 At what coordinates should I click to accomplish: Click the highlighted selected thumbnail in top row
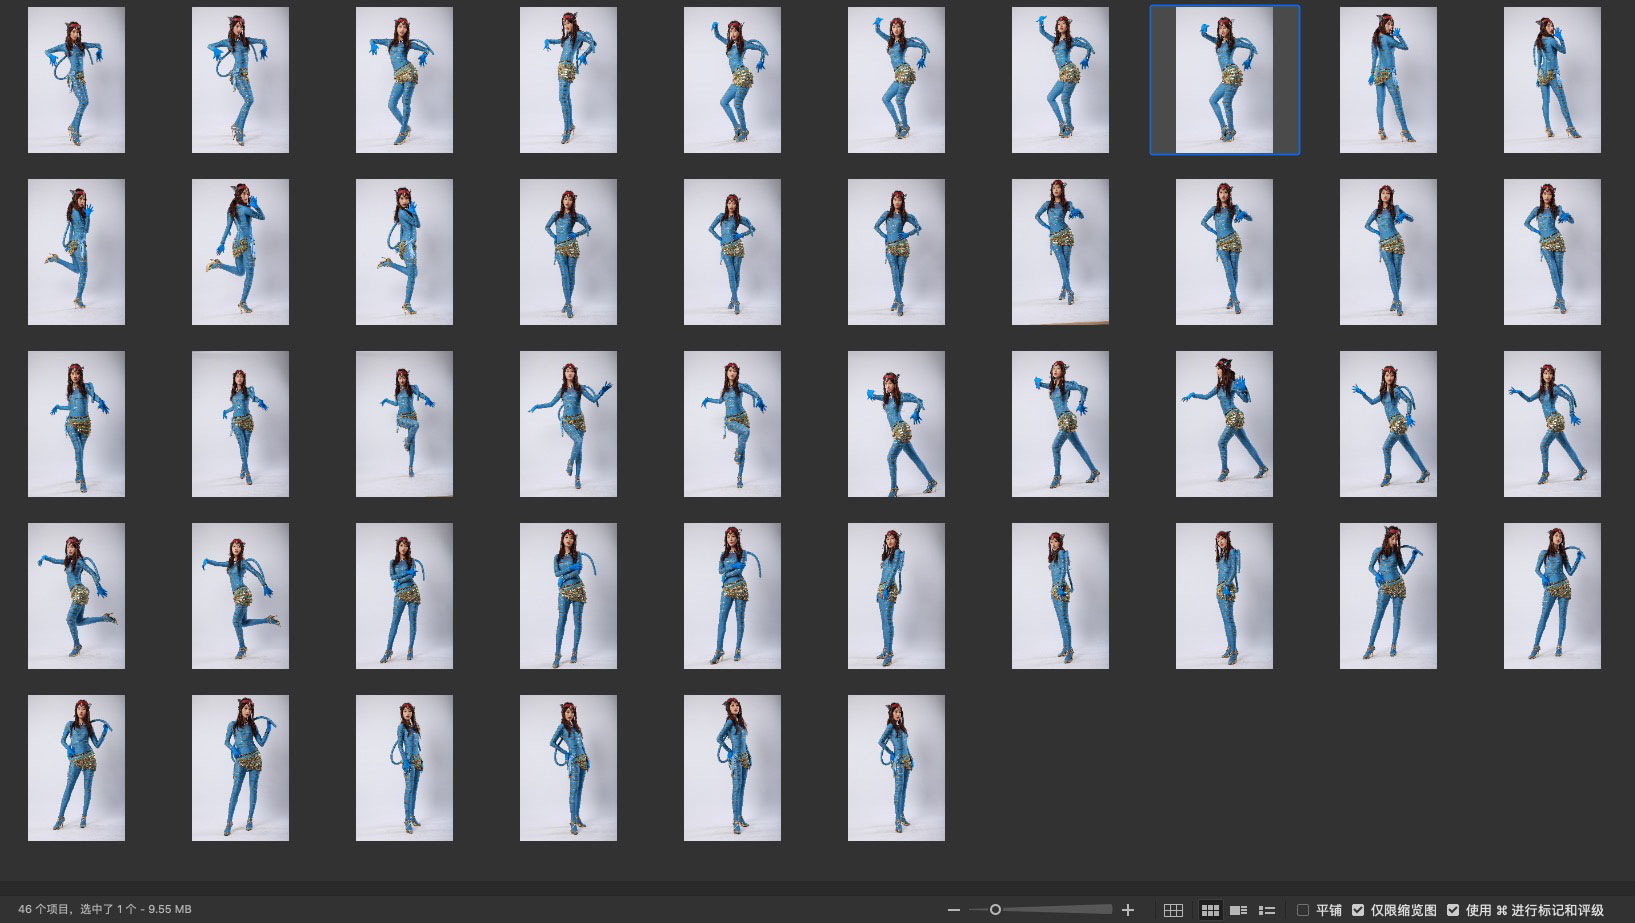(x=1224, y=80)
